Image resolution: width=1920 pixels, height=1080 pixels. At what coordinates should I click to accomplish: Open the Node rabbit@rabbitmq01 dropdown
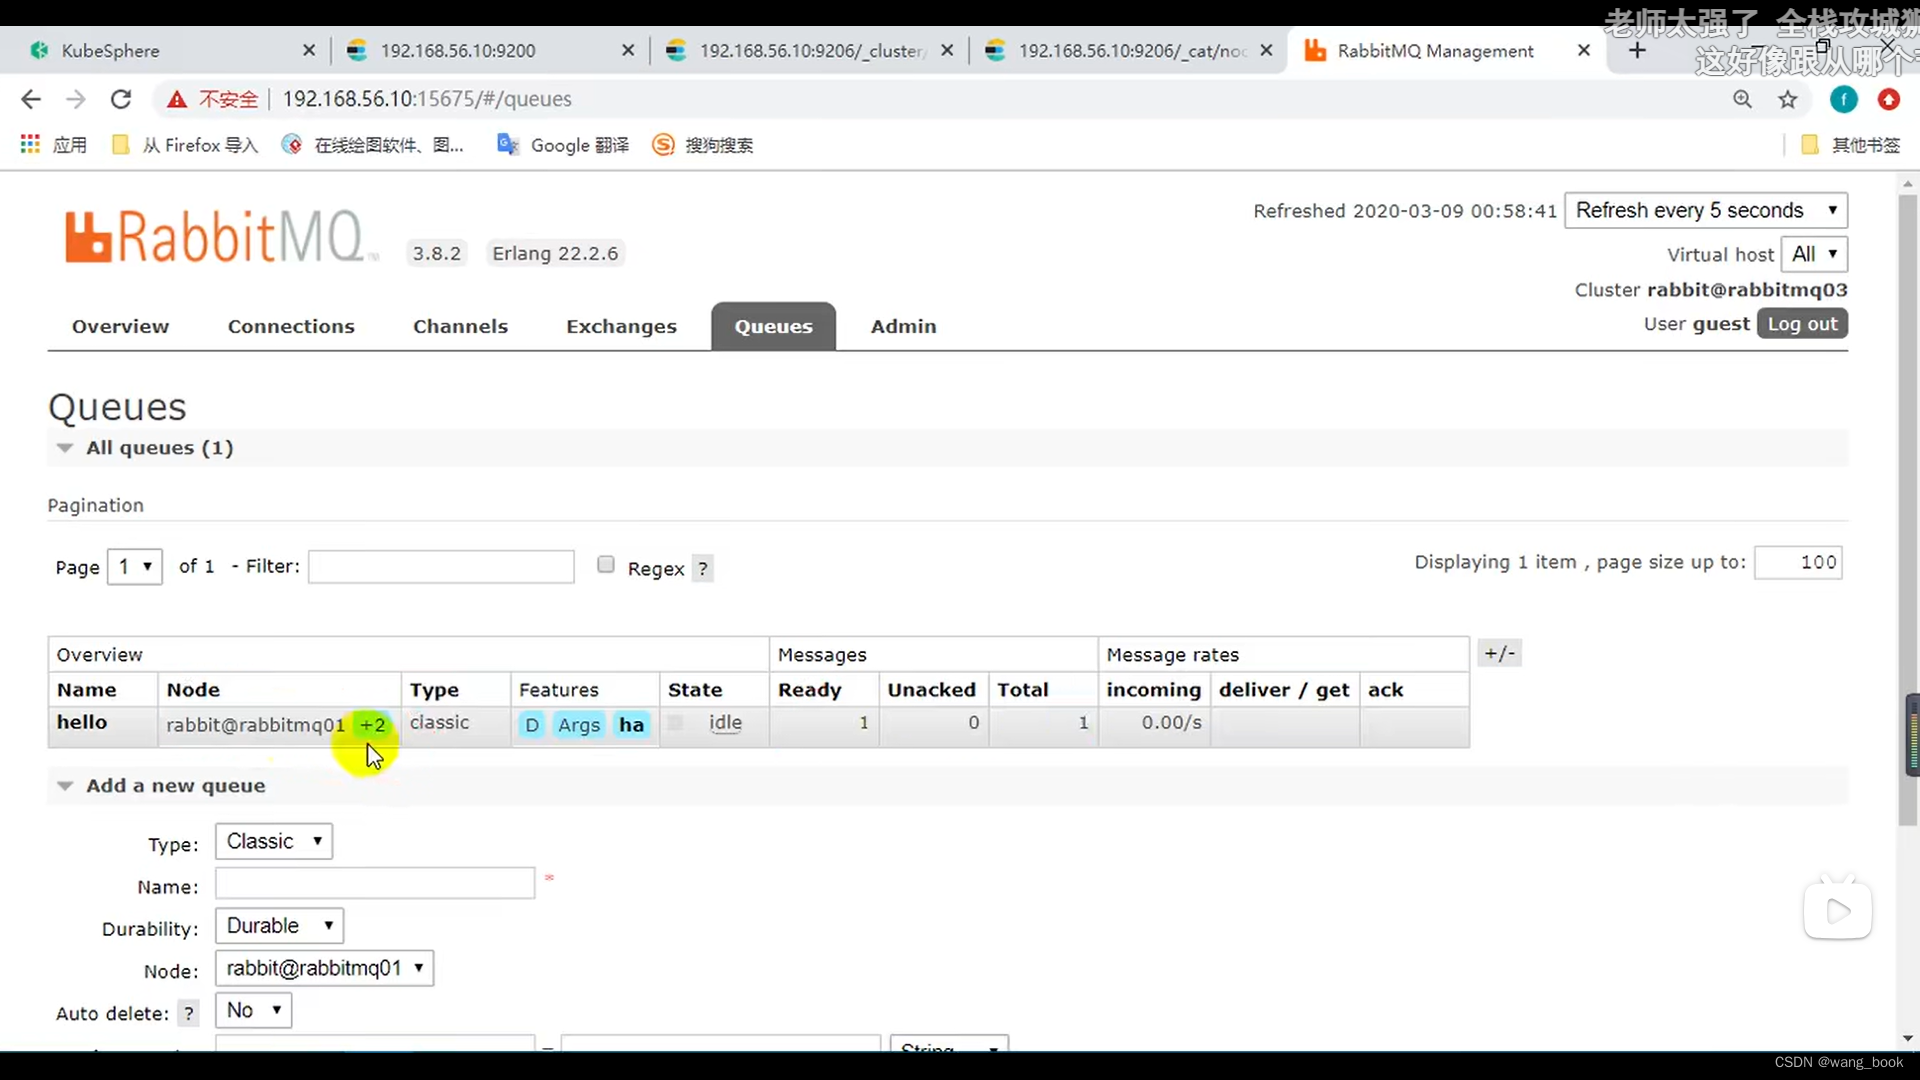click(325, 968)
